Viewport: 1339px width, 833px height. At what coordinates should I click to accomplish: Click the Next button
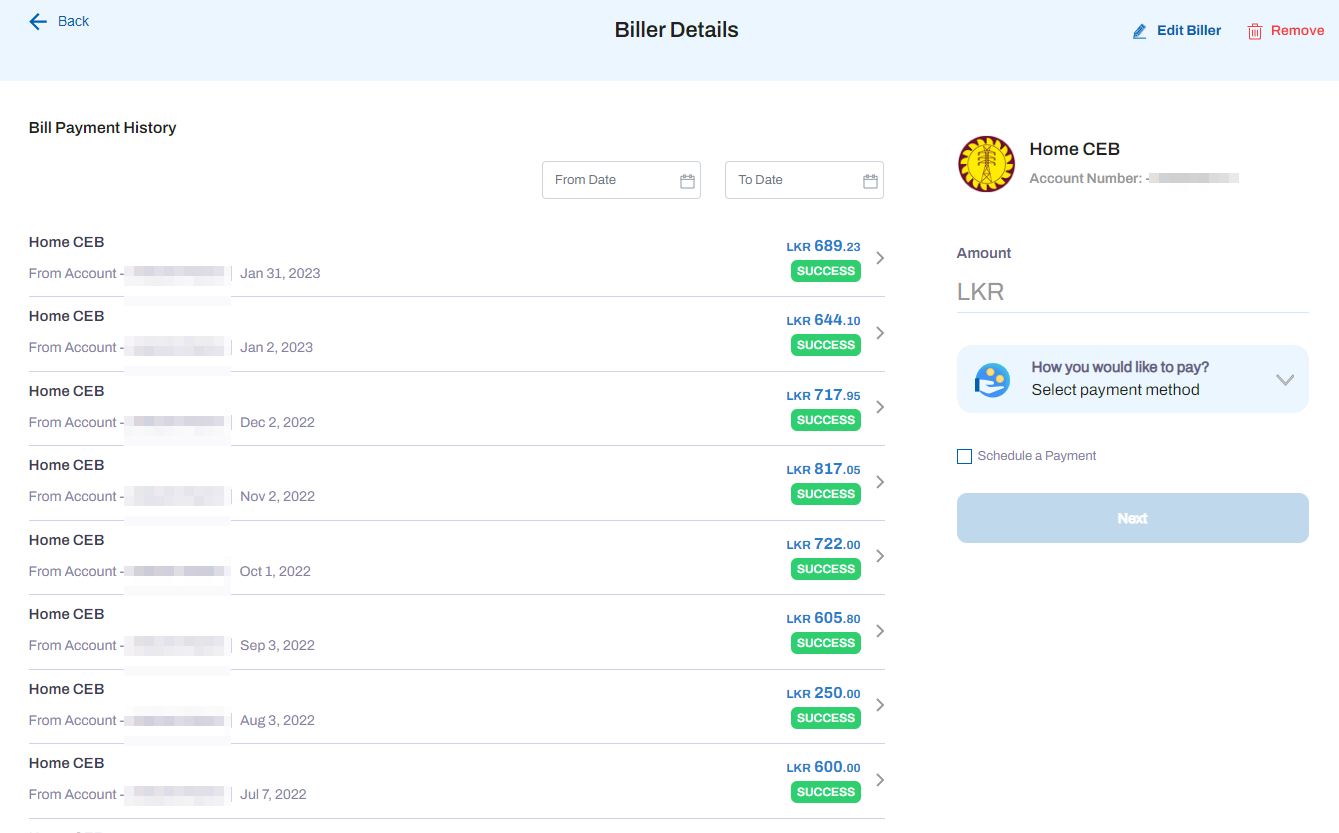pos(1133,518)
